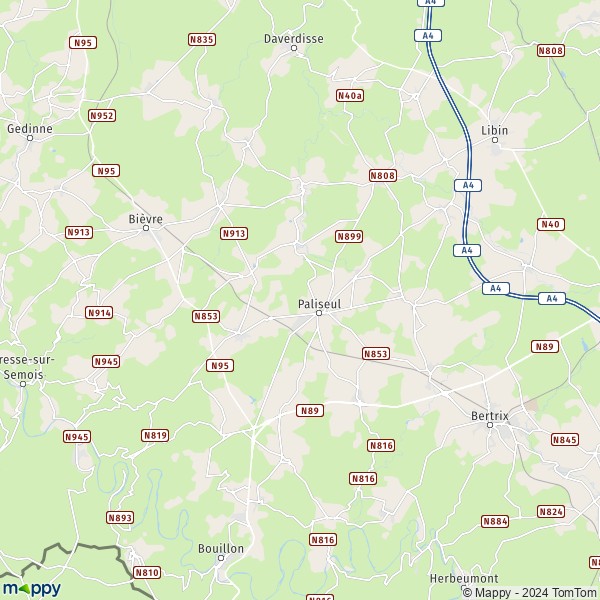Click the Herbeumont town label

coord(464,579)
